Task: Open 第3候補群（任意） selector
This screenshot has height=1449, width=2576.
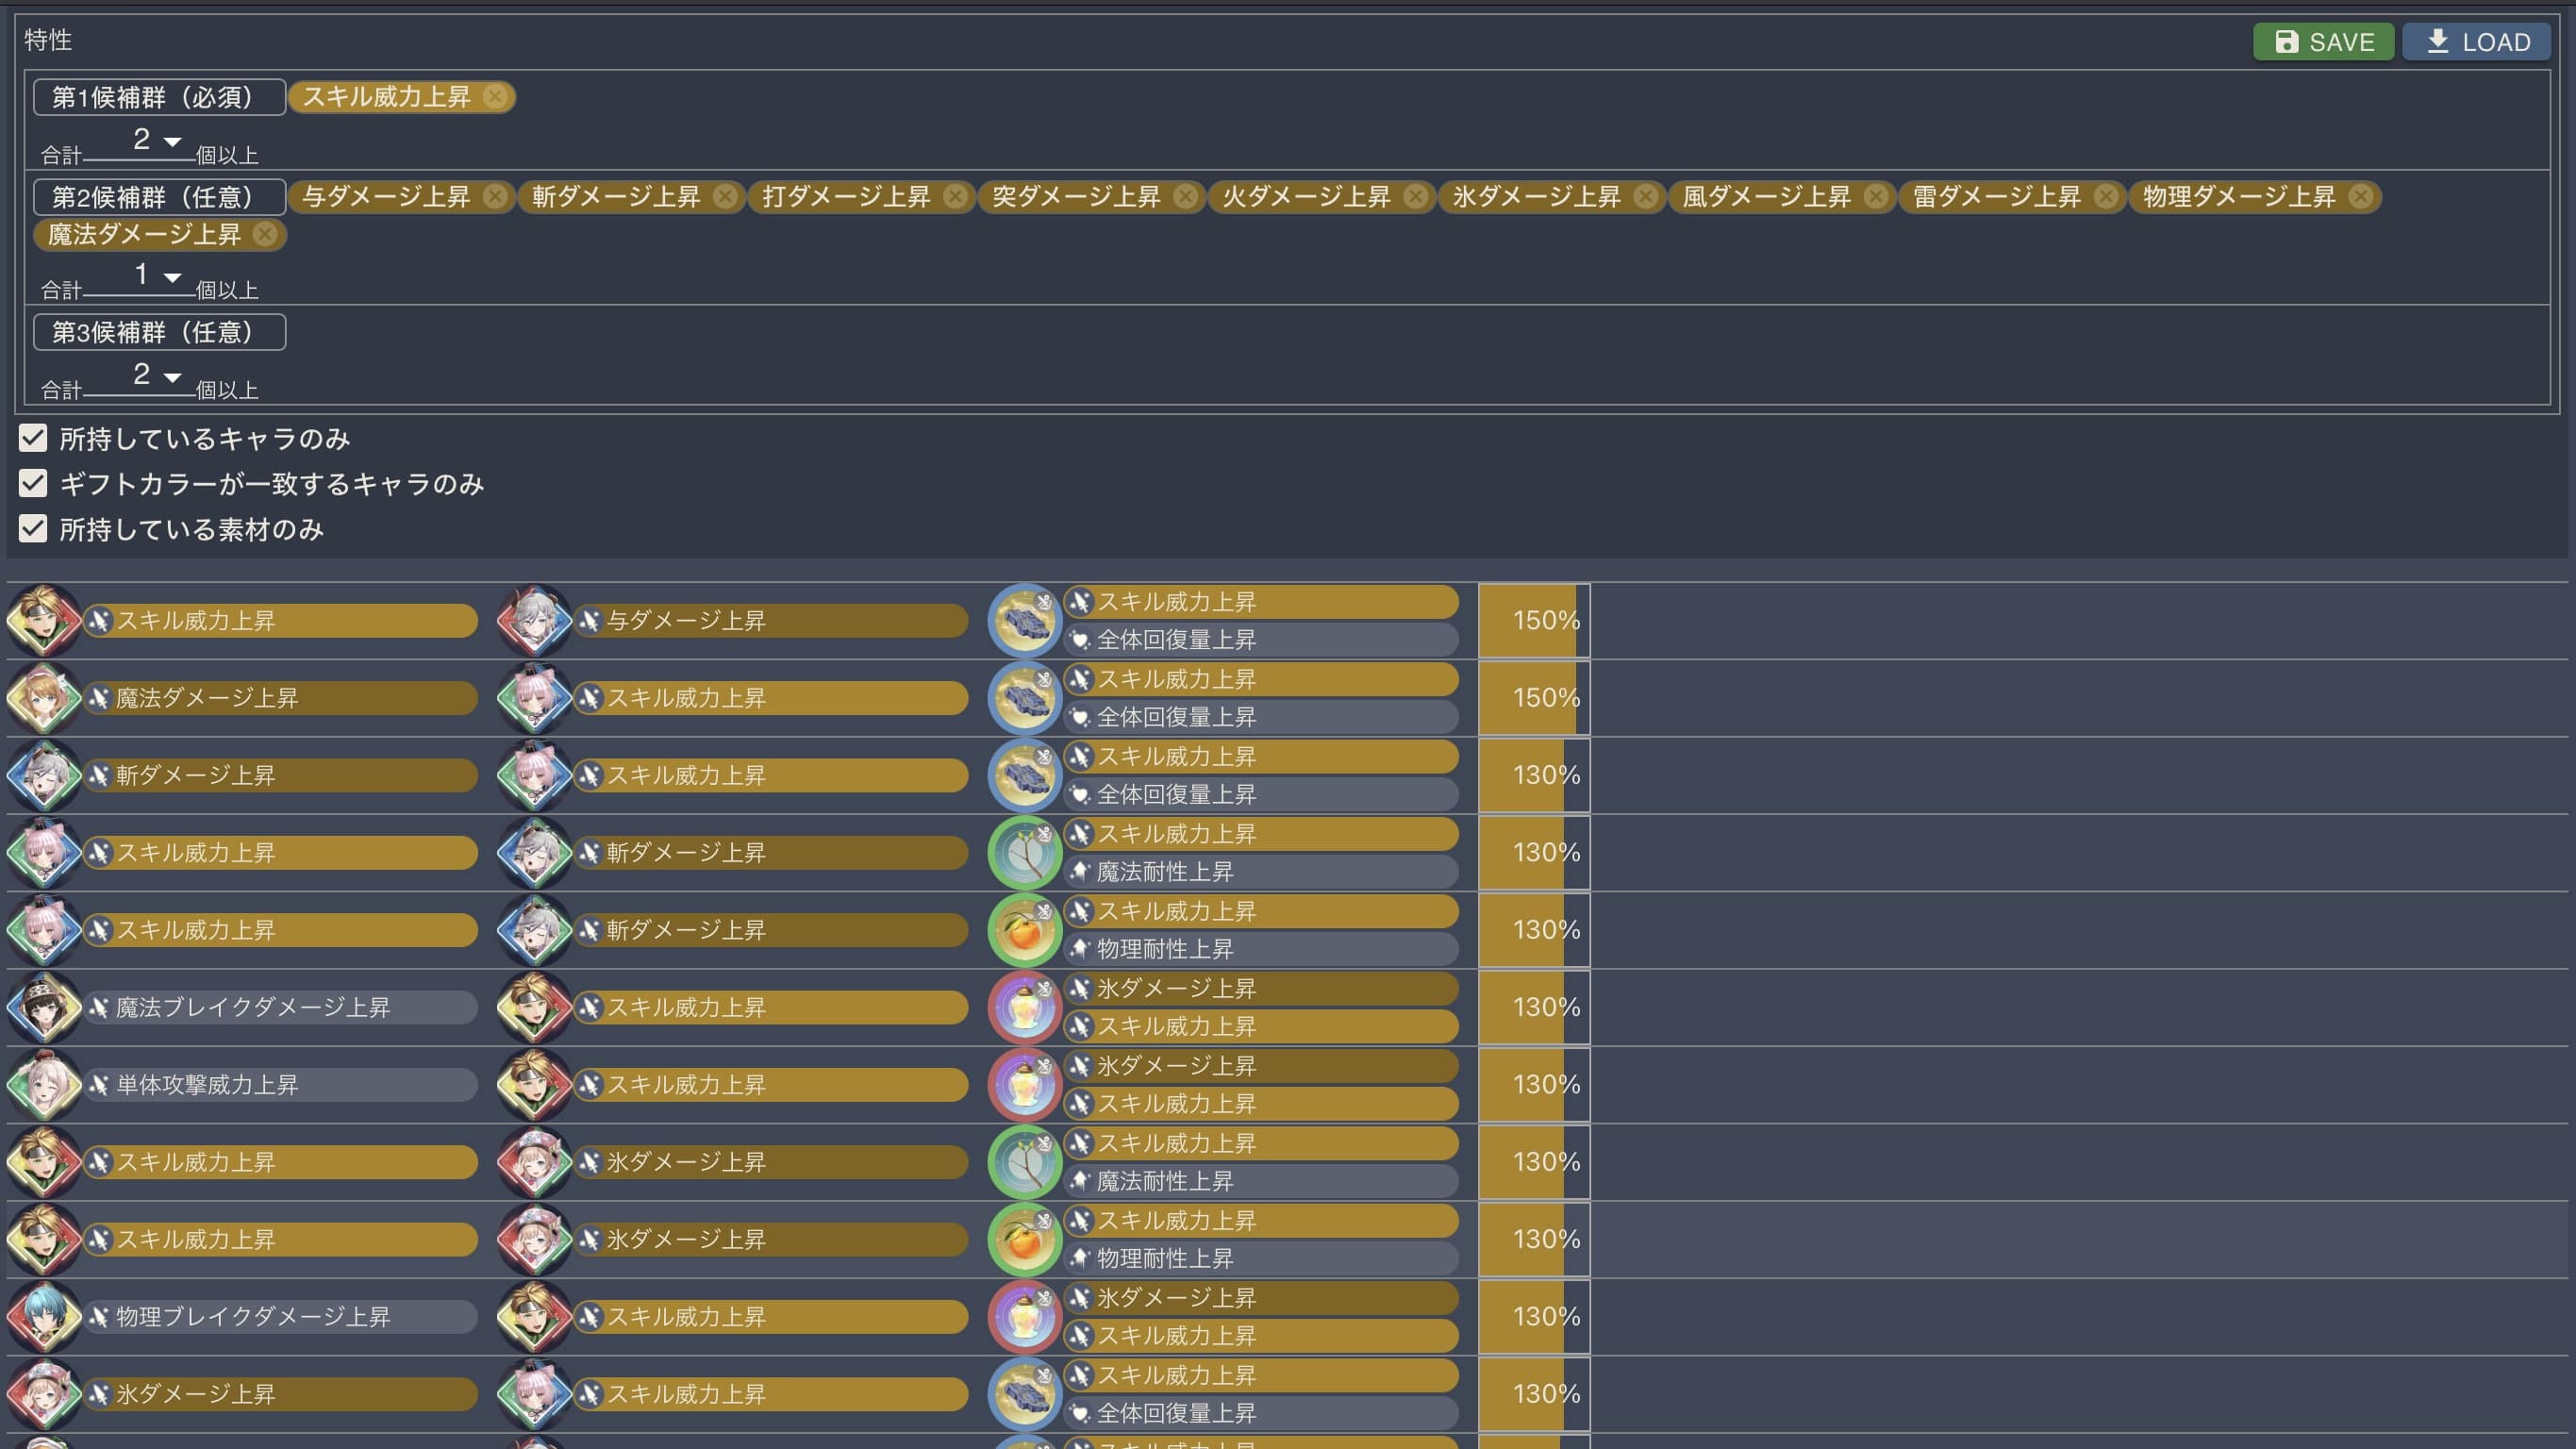Action: [160, 332]
